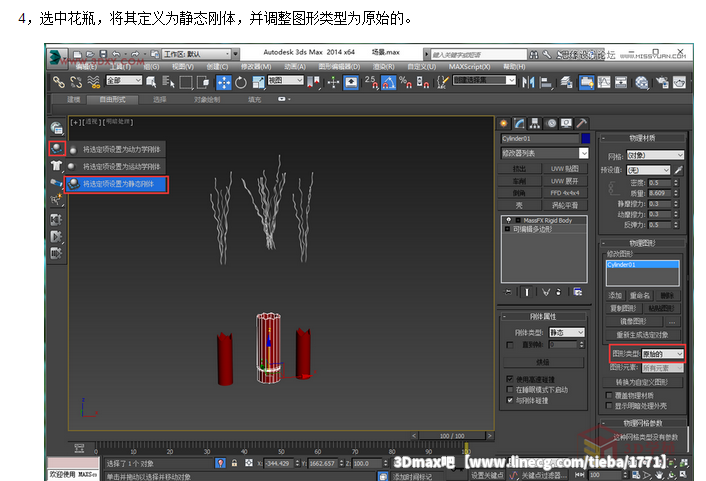The image size is (706, 481).
Task: Toggle the Angle Snap icon
Action: coord(388,82)
